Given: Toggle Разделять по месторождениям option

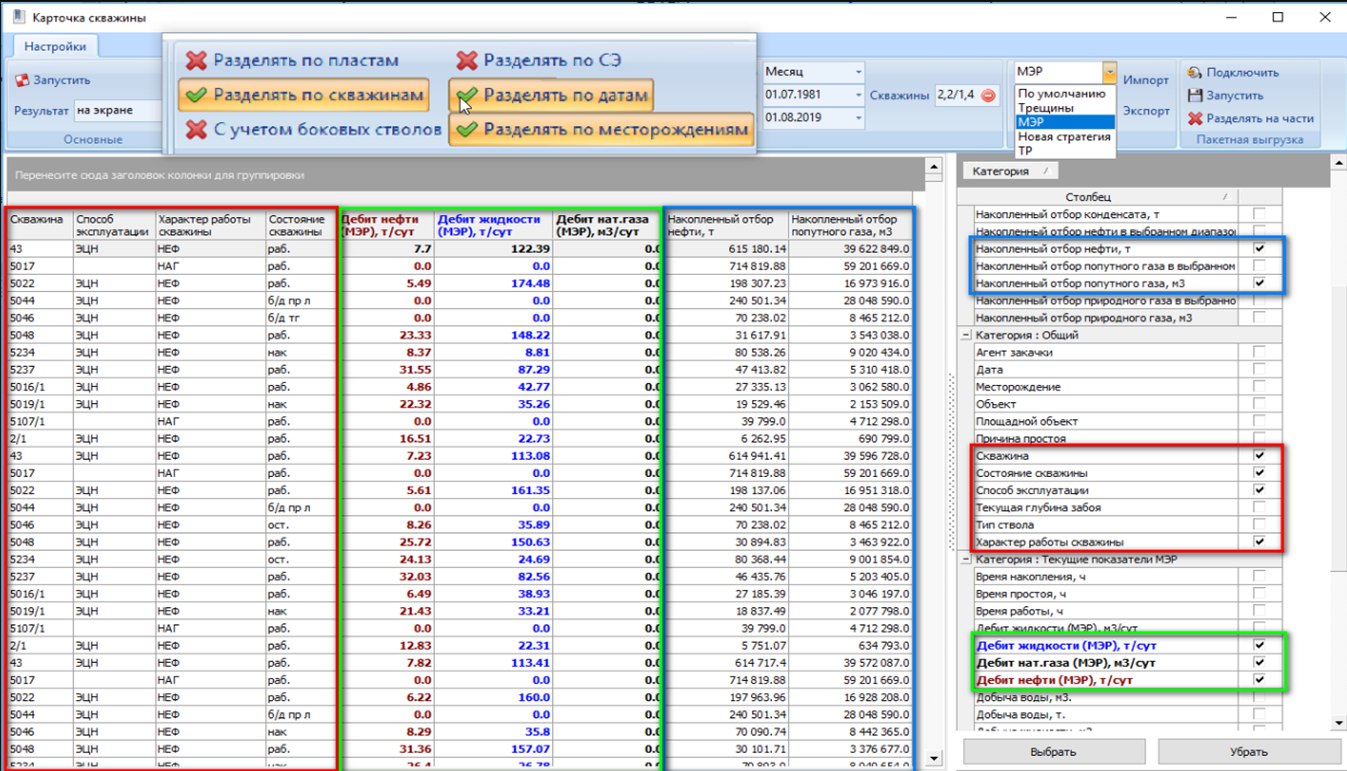Looking at the screenshot, I should pos(601,130).
